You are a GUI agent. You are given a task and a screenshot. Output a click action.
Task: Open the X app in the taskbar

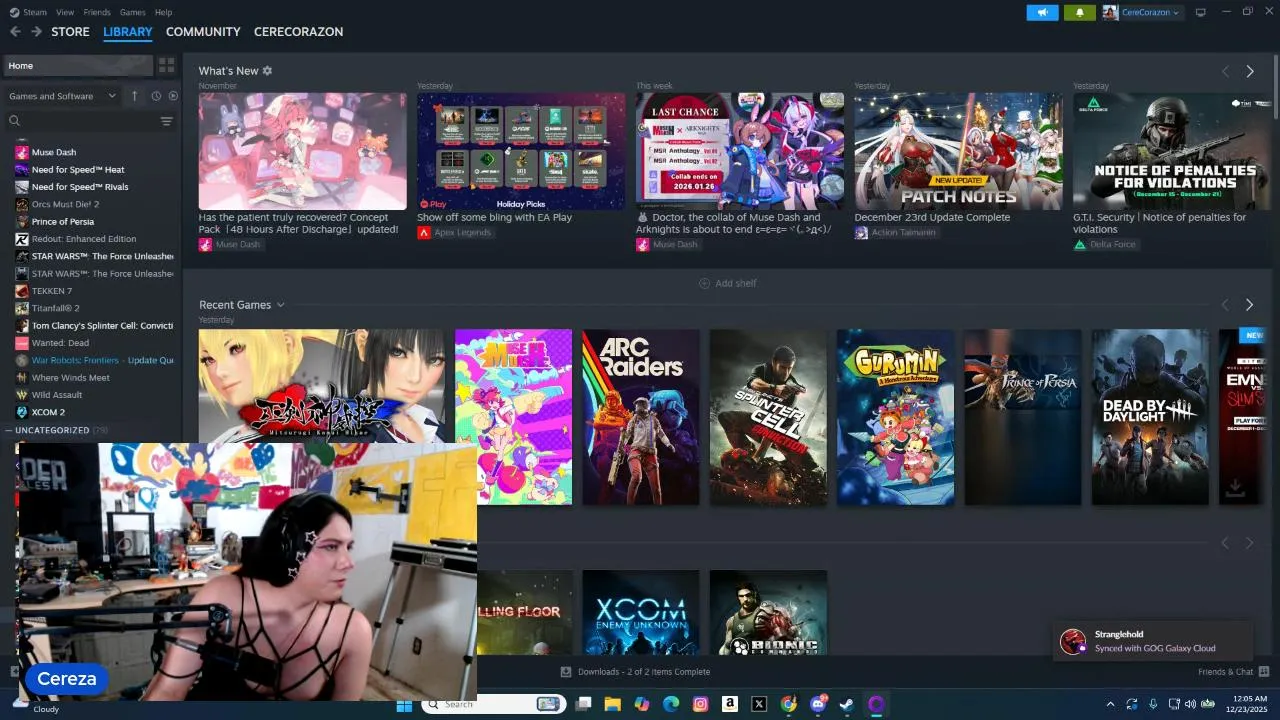pyautogui.click(x=759, y=704)
